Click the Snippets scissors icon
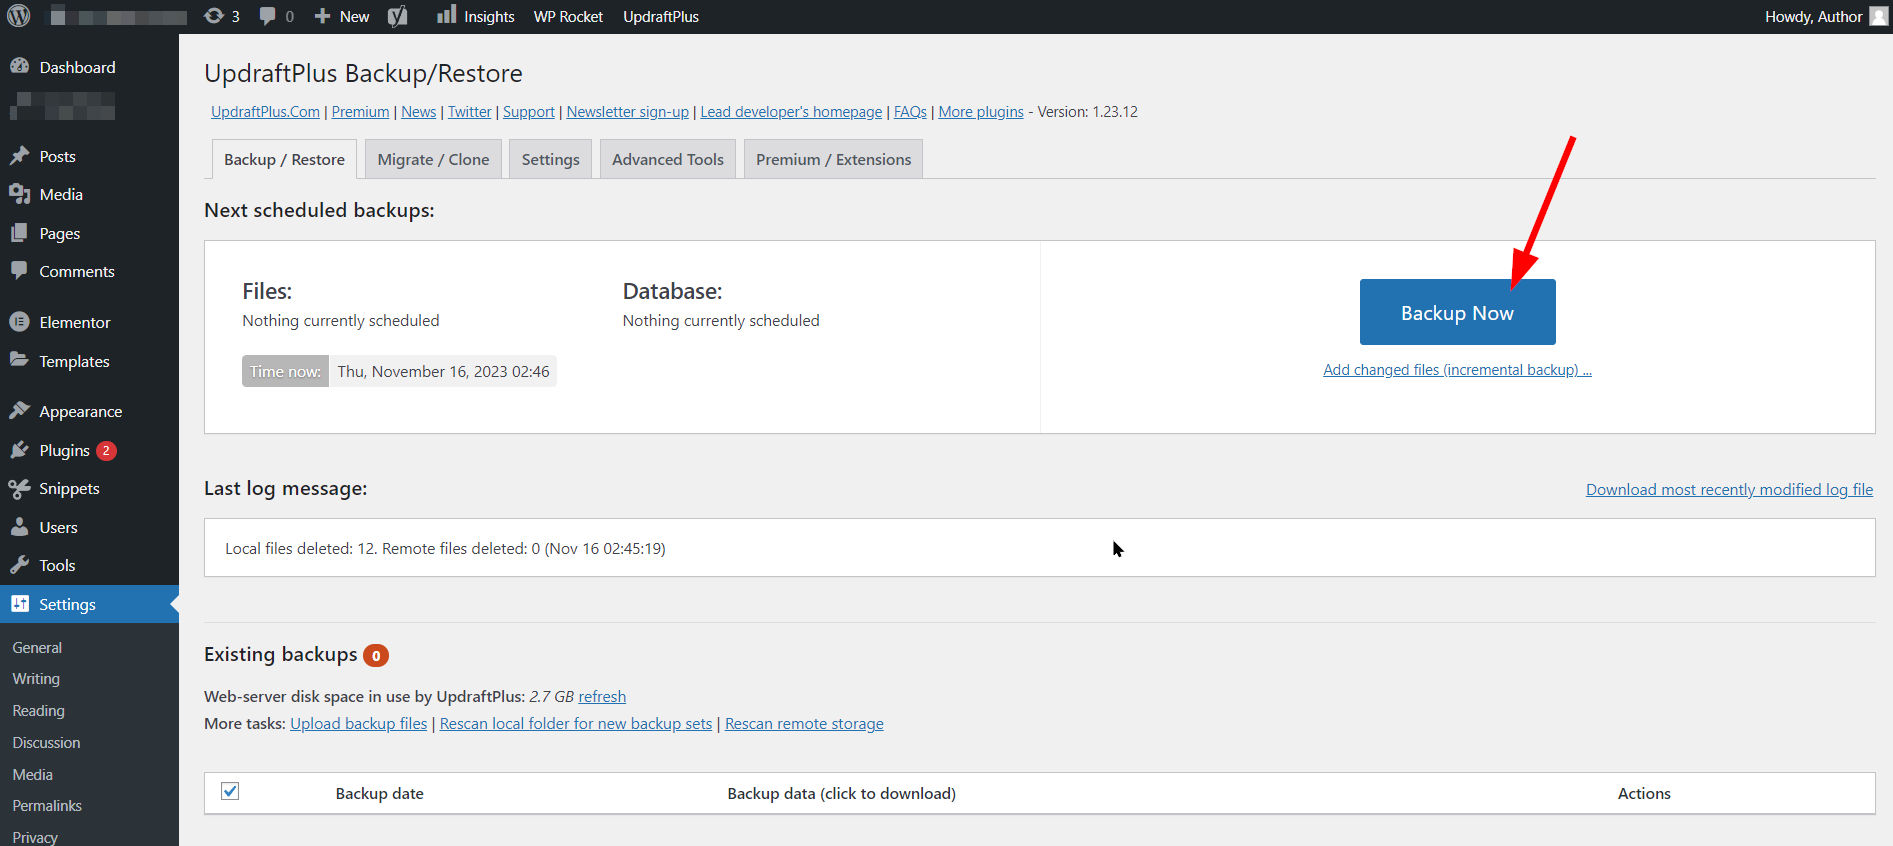Viewport: 1893px width, 846px height. 19,488
